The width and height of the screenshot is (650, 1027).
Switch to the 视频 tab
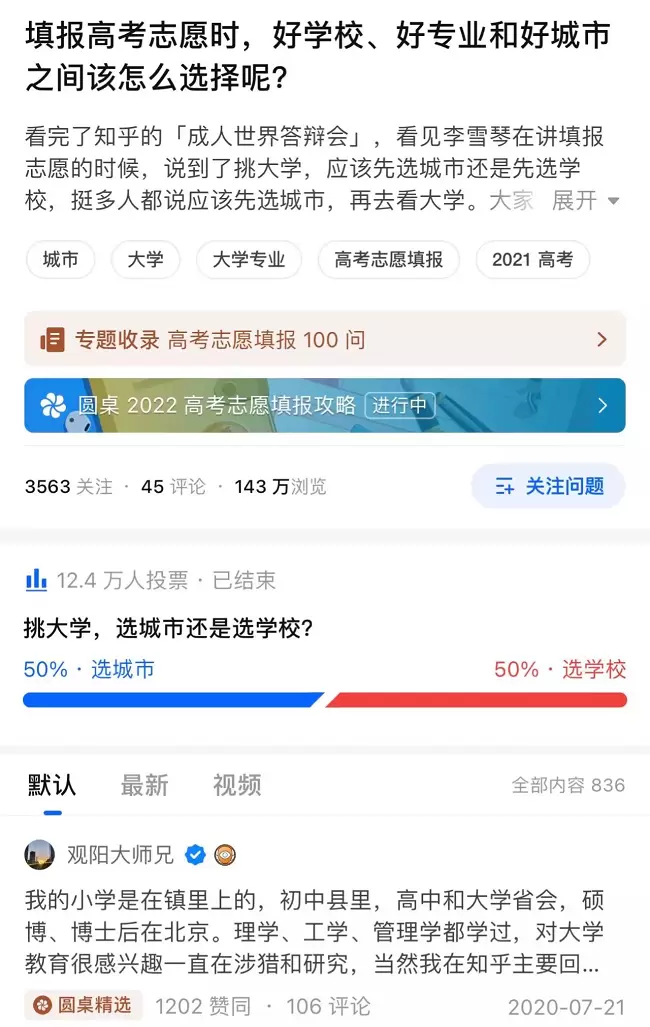click(x=237, y=785)
